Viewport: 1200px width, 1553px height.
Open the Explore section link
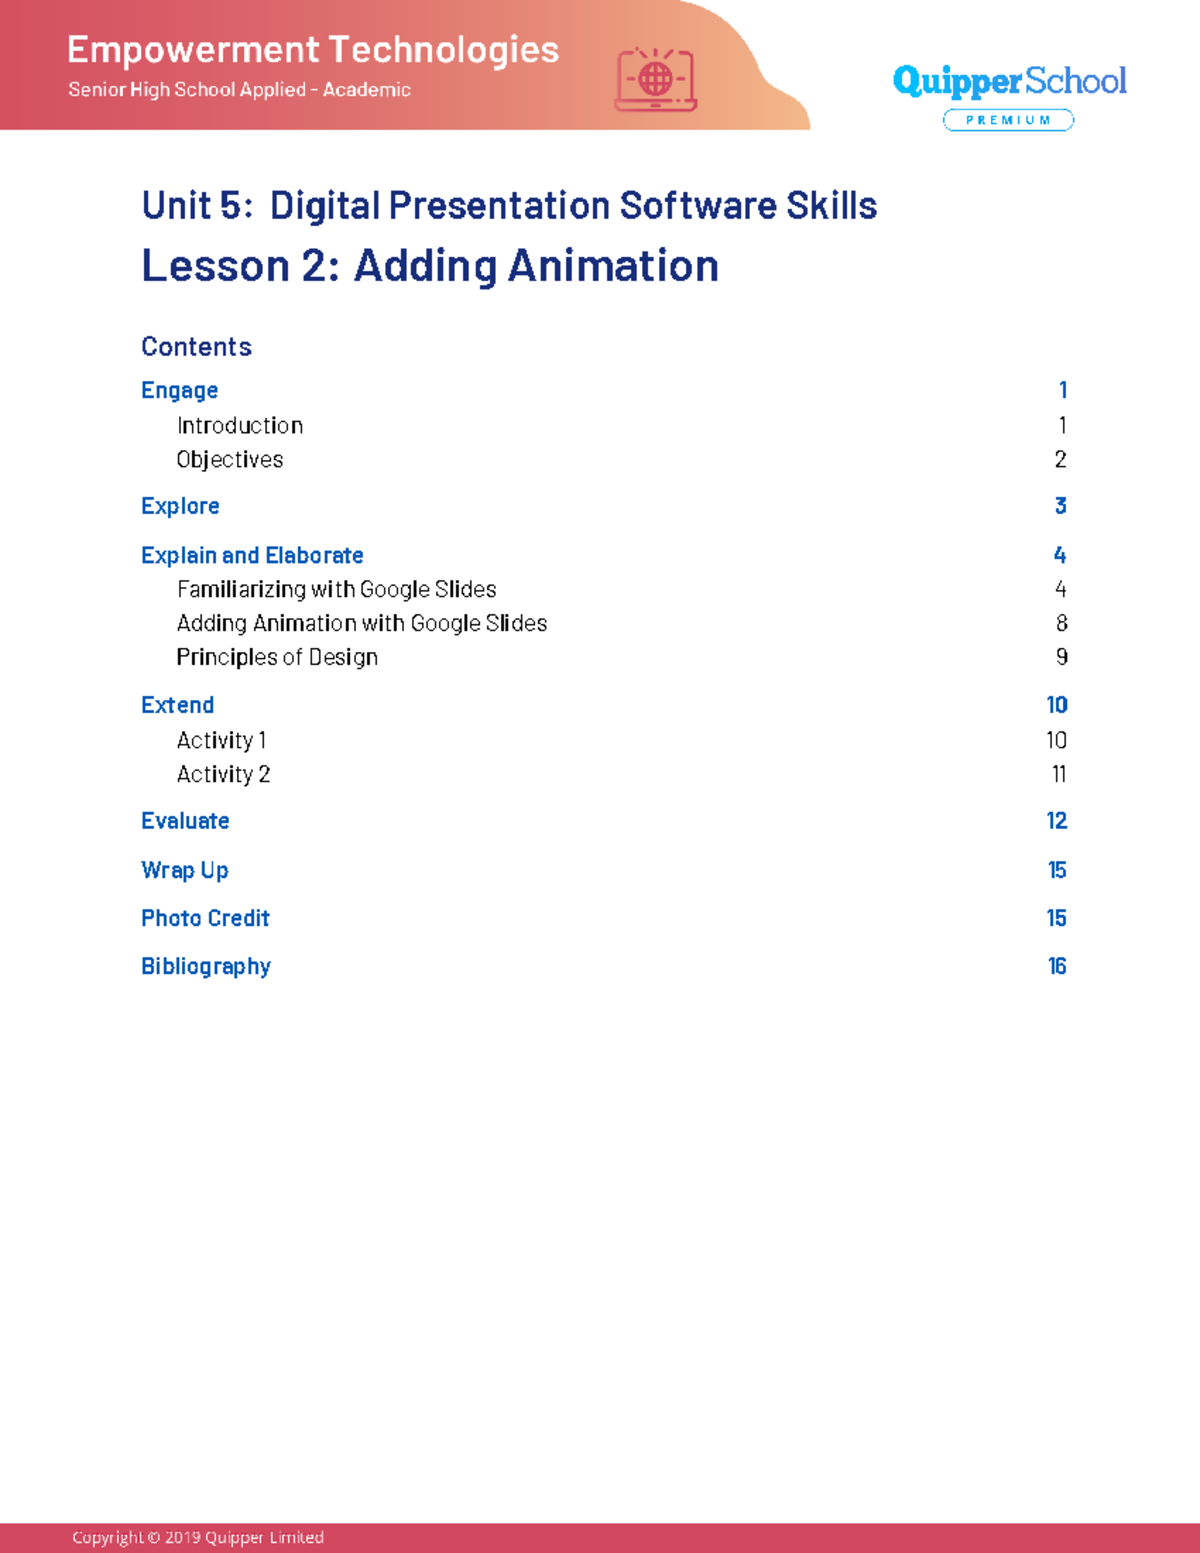180,506
